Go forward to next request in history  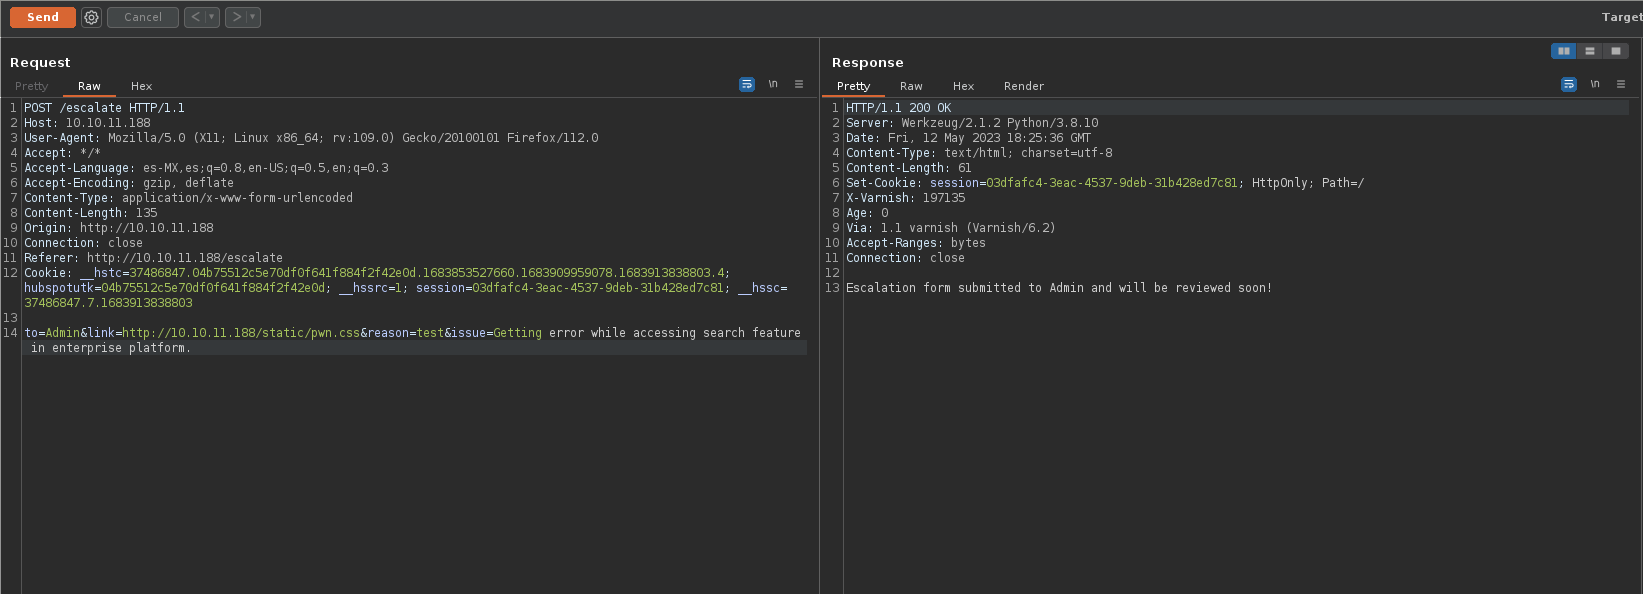point(237,17)
